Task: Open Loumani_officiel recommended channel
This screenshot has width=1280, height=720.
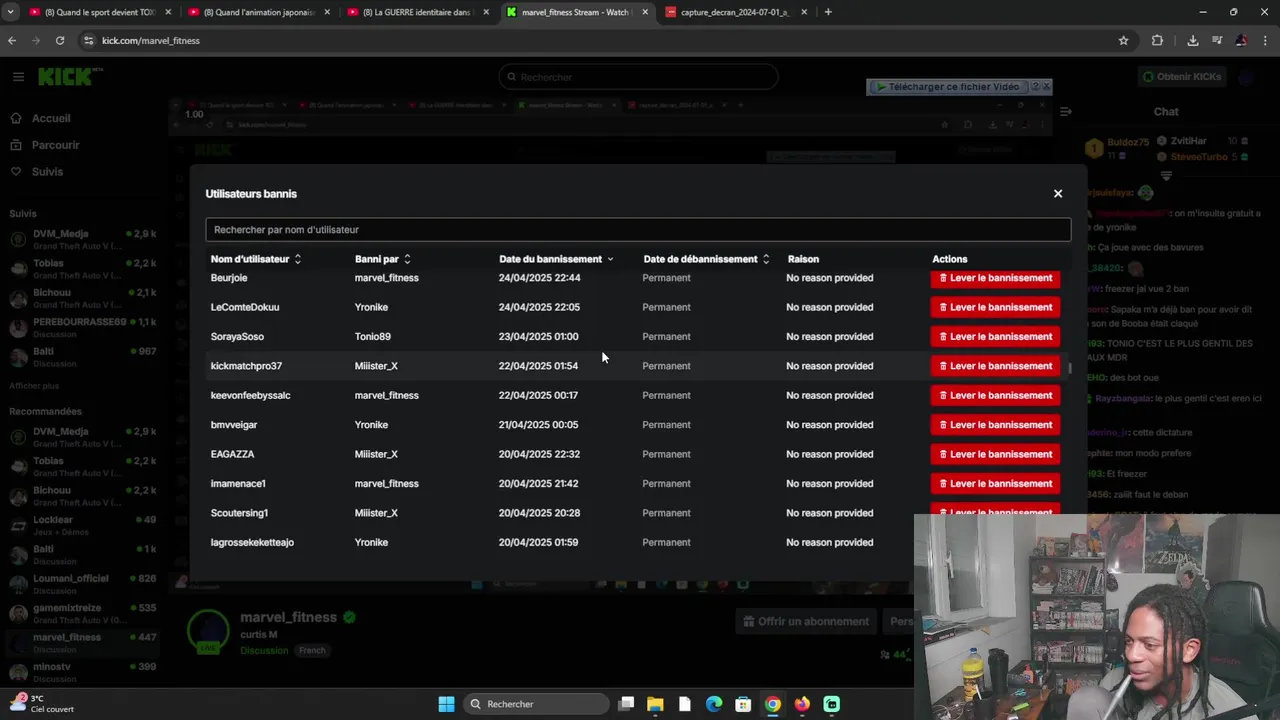Action: click(82, 584)
